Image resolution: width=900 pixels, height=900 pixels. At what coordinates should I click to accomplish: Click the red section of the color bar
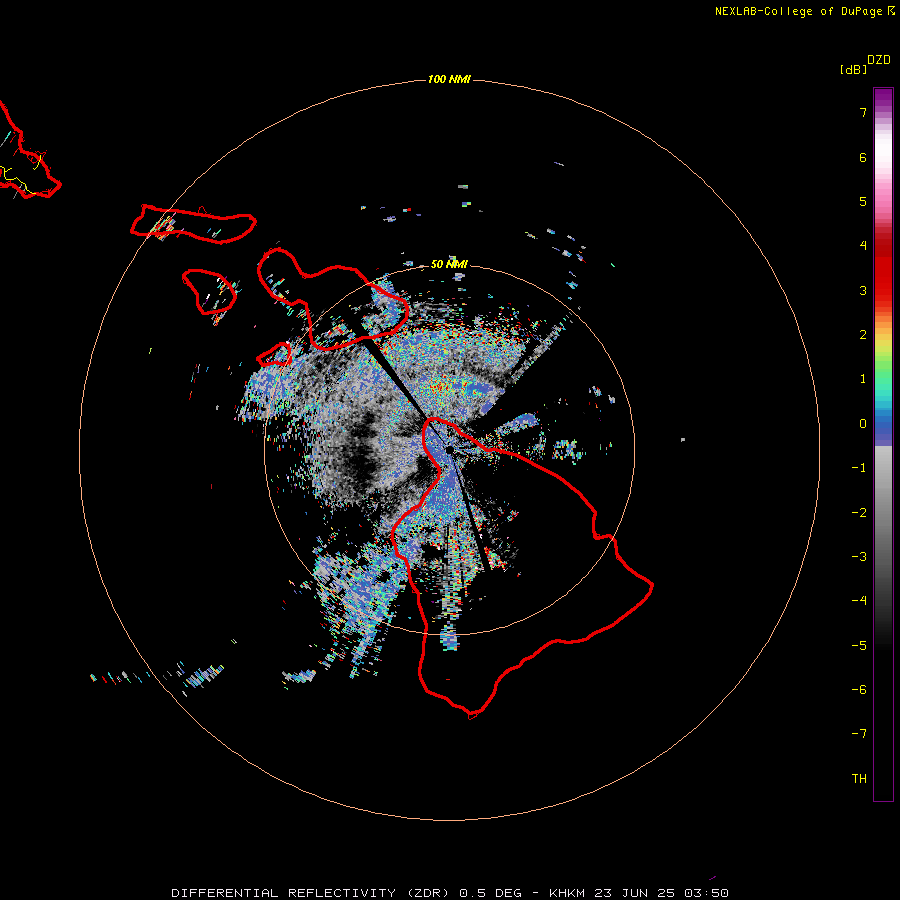[883, 270]
